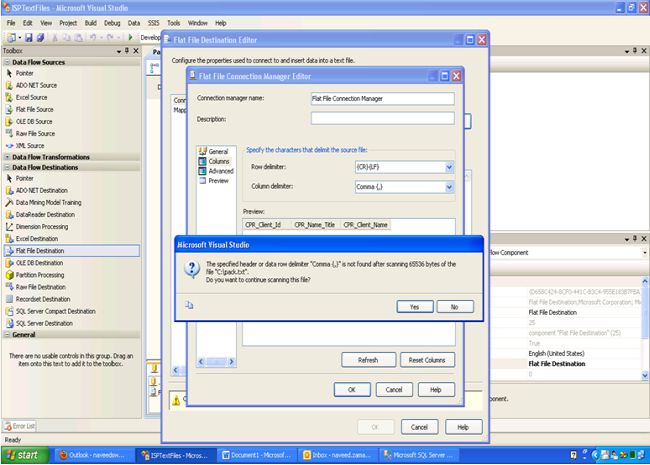The height and width of the screenshot is (465, 650).
Task: Open Column delimiter dropdown
Action: [x=449, y=187]
